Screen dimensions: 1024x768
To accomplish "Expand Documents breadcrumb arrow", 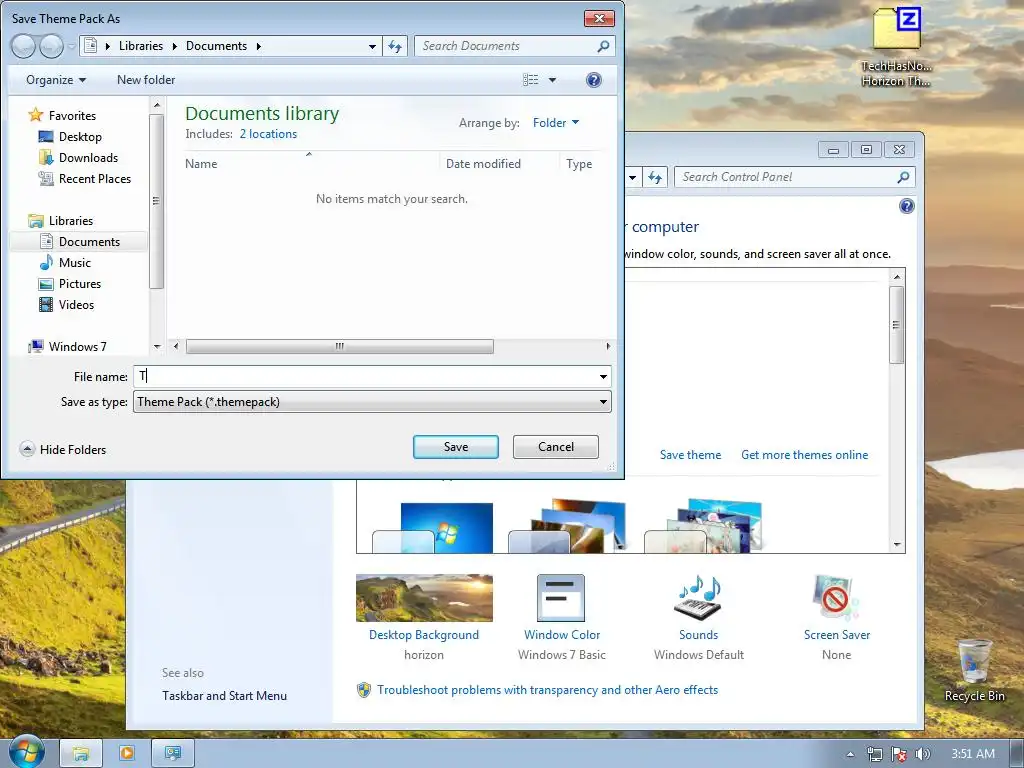I will tap(259, 46).
